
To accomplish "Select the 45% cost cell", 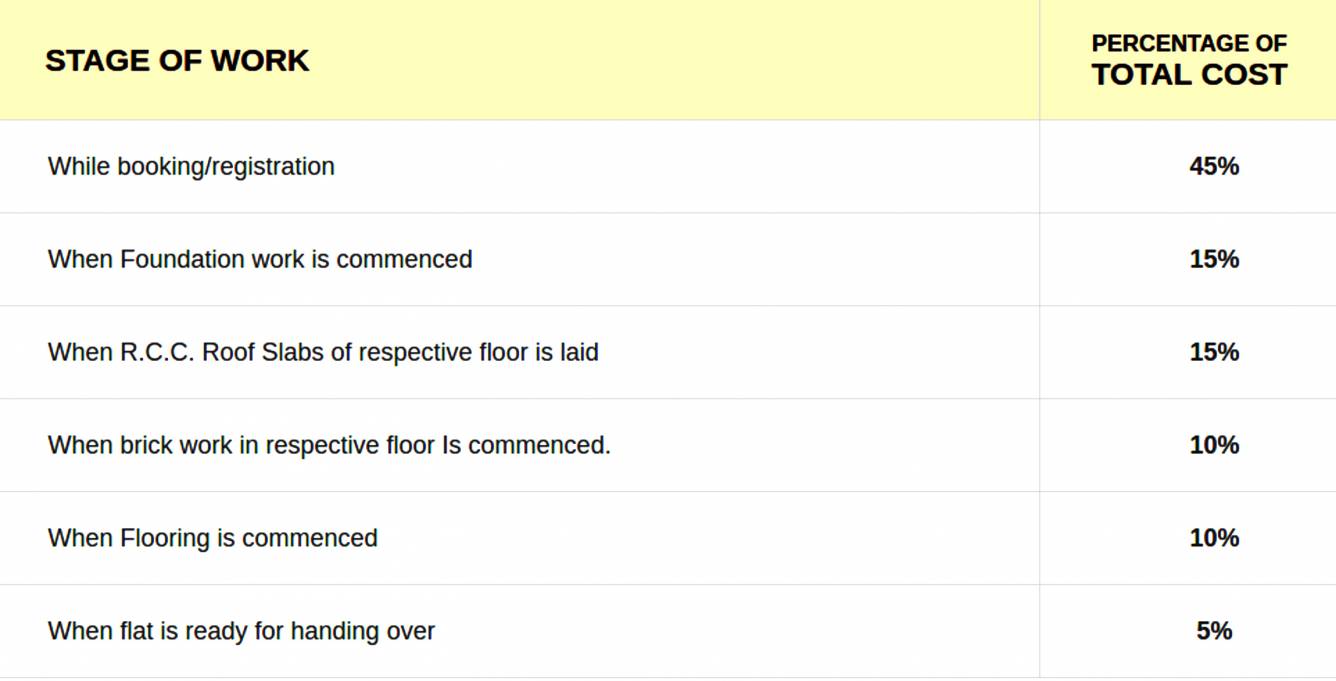I will click(1214, 166).
